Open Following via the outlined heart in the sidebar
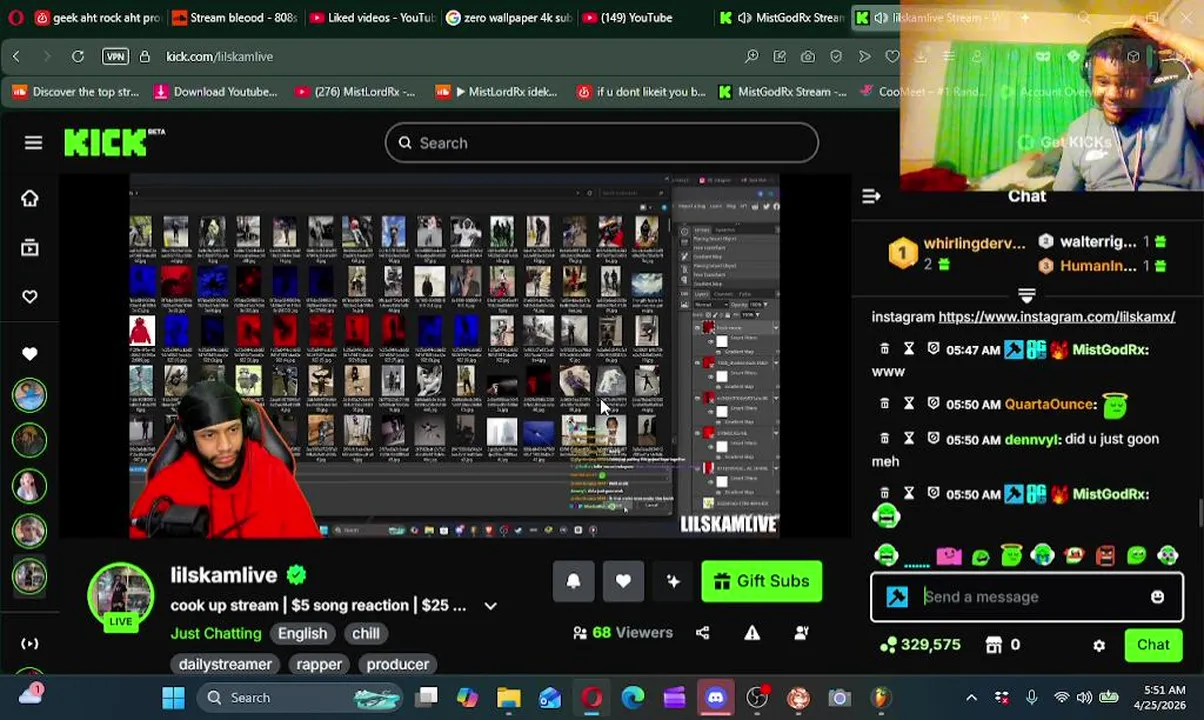Image resolution: width=1204 pixels, height=720 pixels. 29,296
